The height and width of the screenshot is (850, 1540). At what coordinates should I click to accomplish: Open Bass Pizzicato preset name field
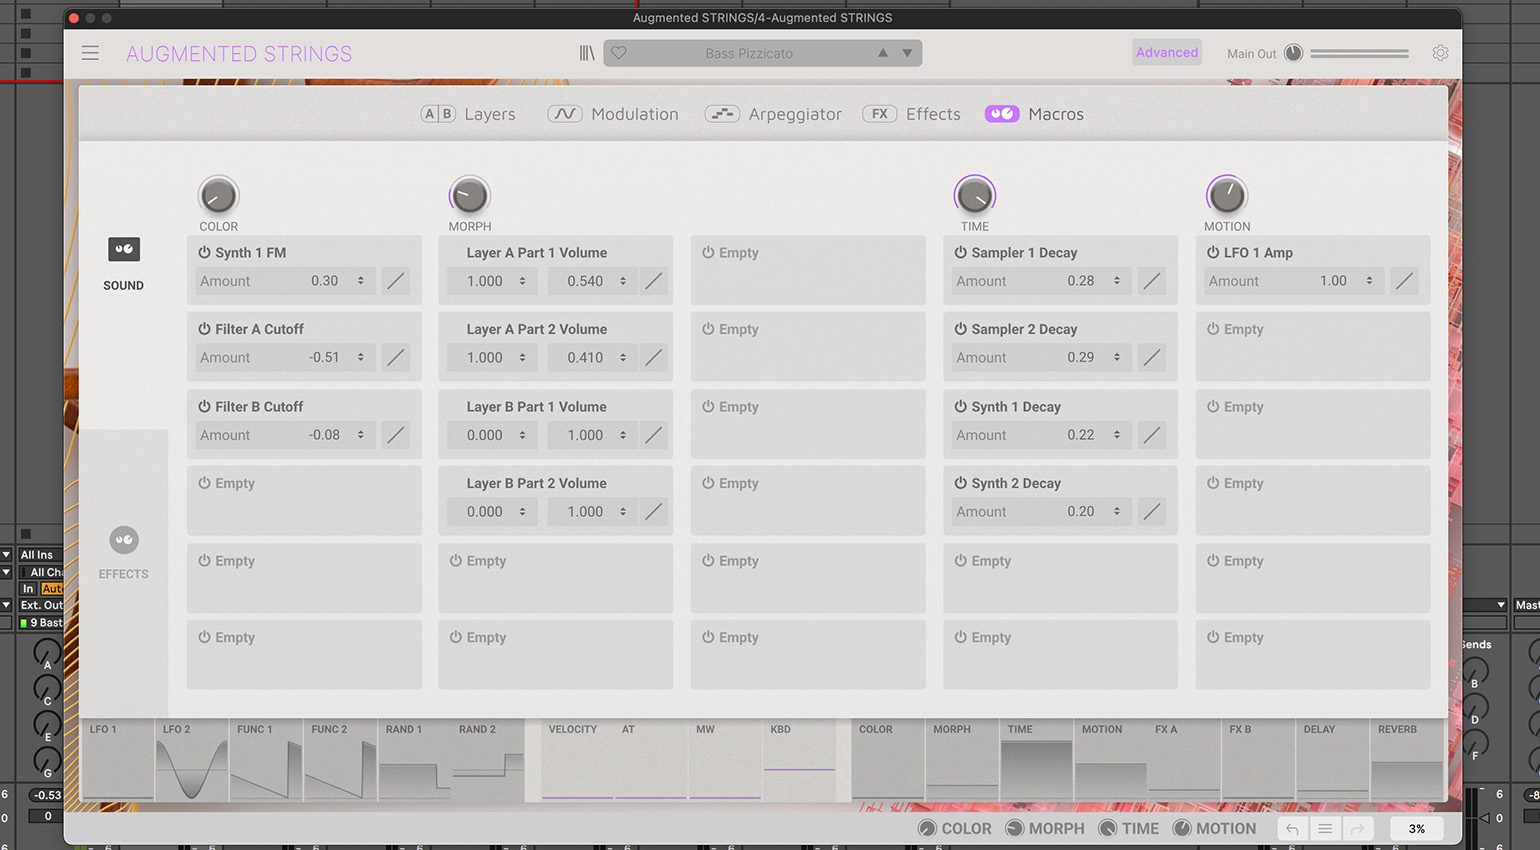[x=749, y=53]
